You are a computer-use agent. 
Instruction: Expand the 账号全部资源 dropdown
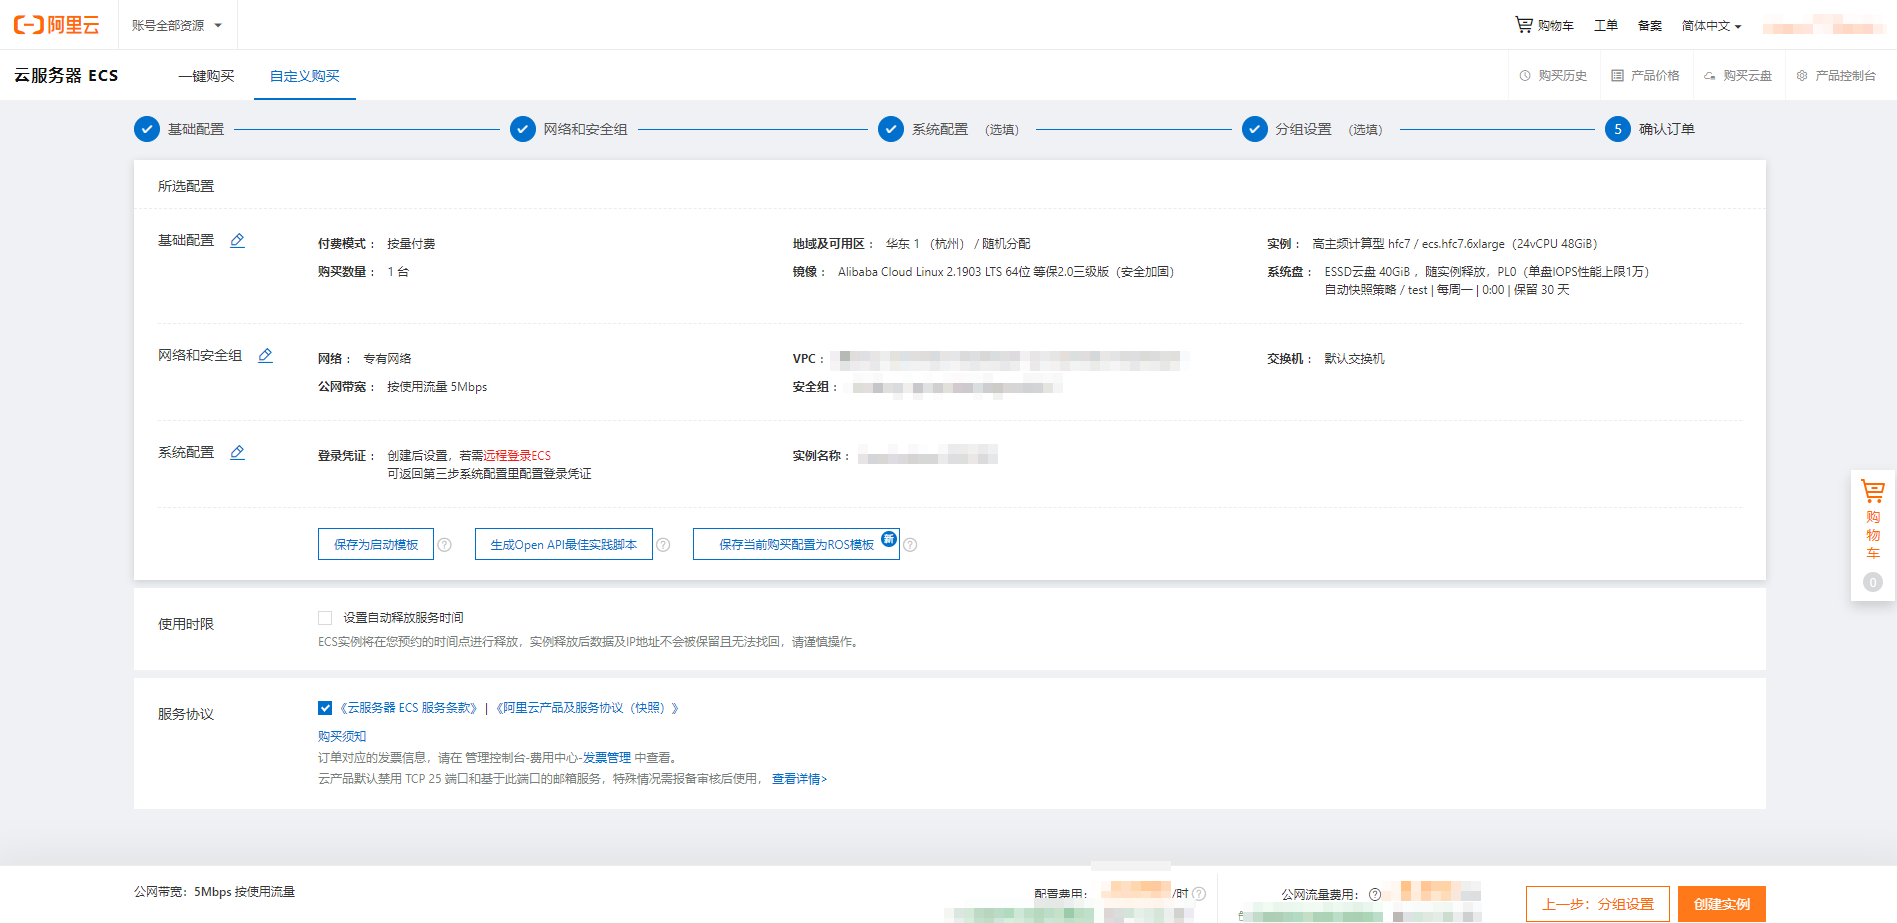pos(178,24)
